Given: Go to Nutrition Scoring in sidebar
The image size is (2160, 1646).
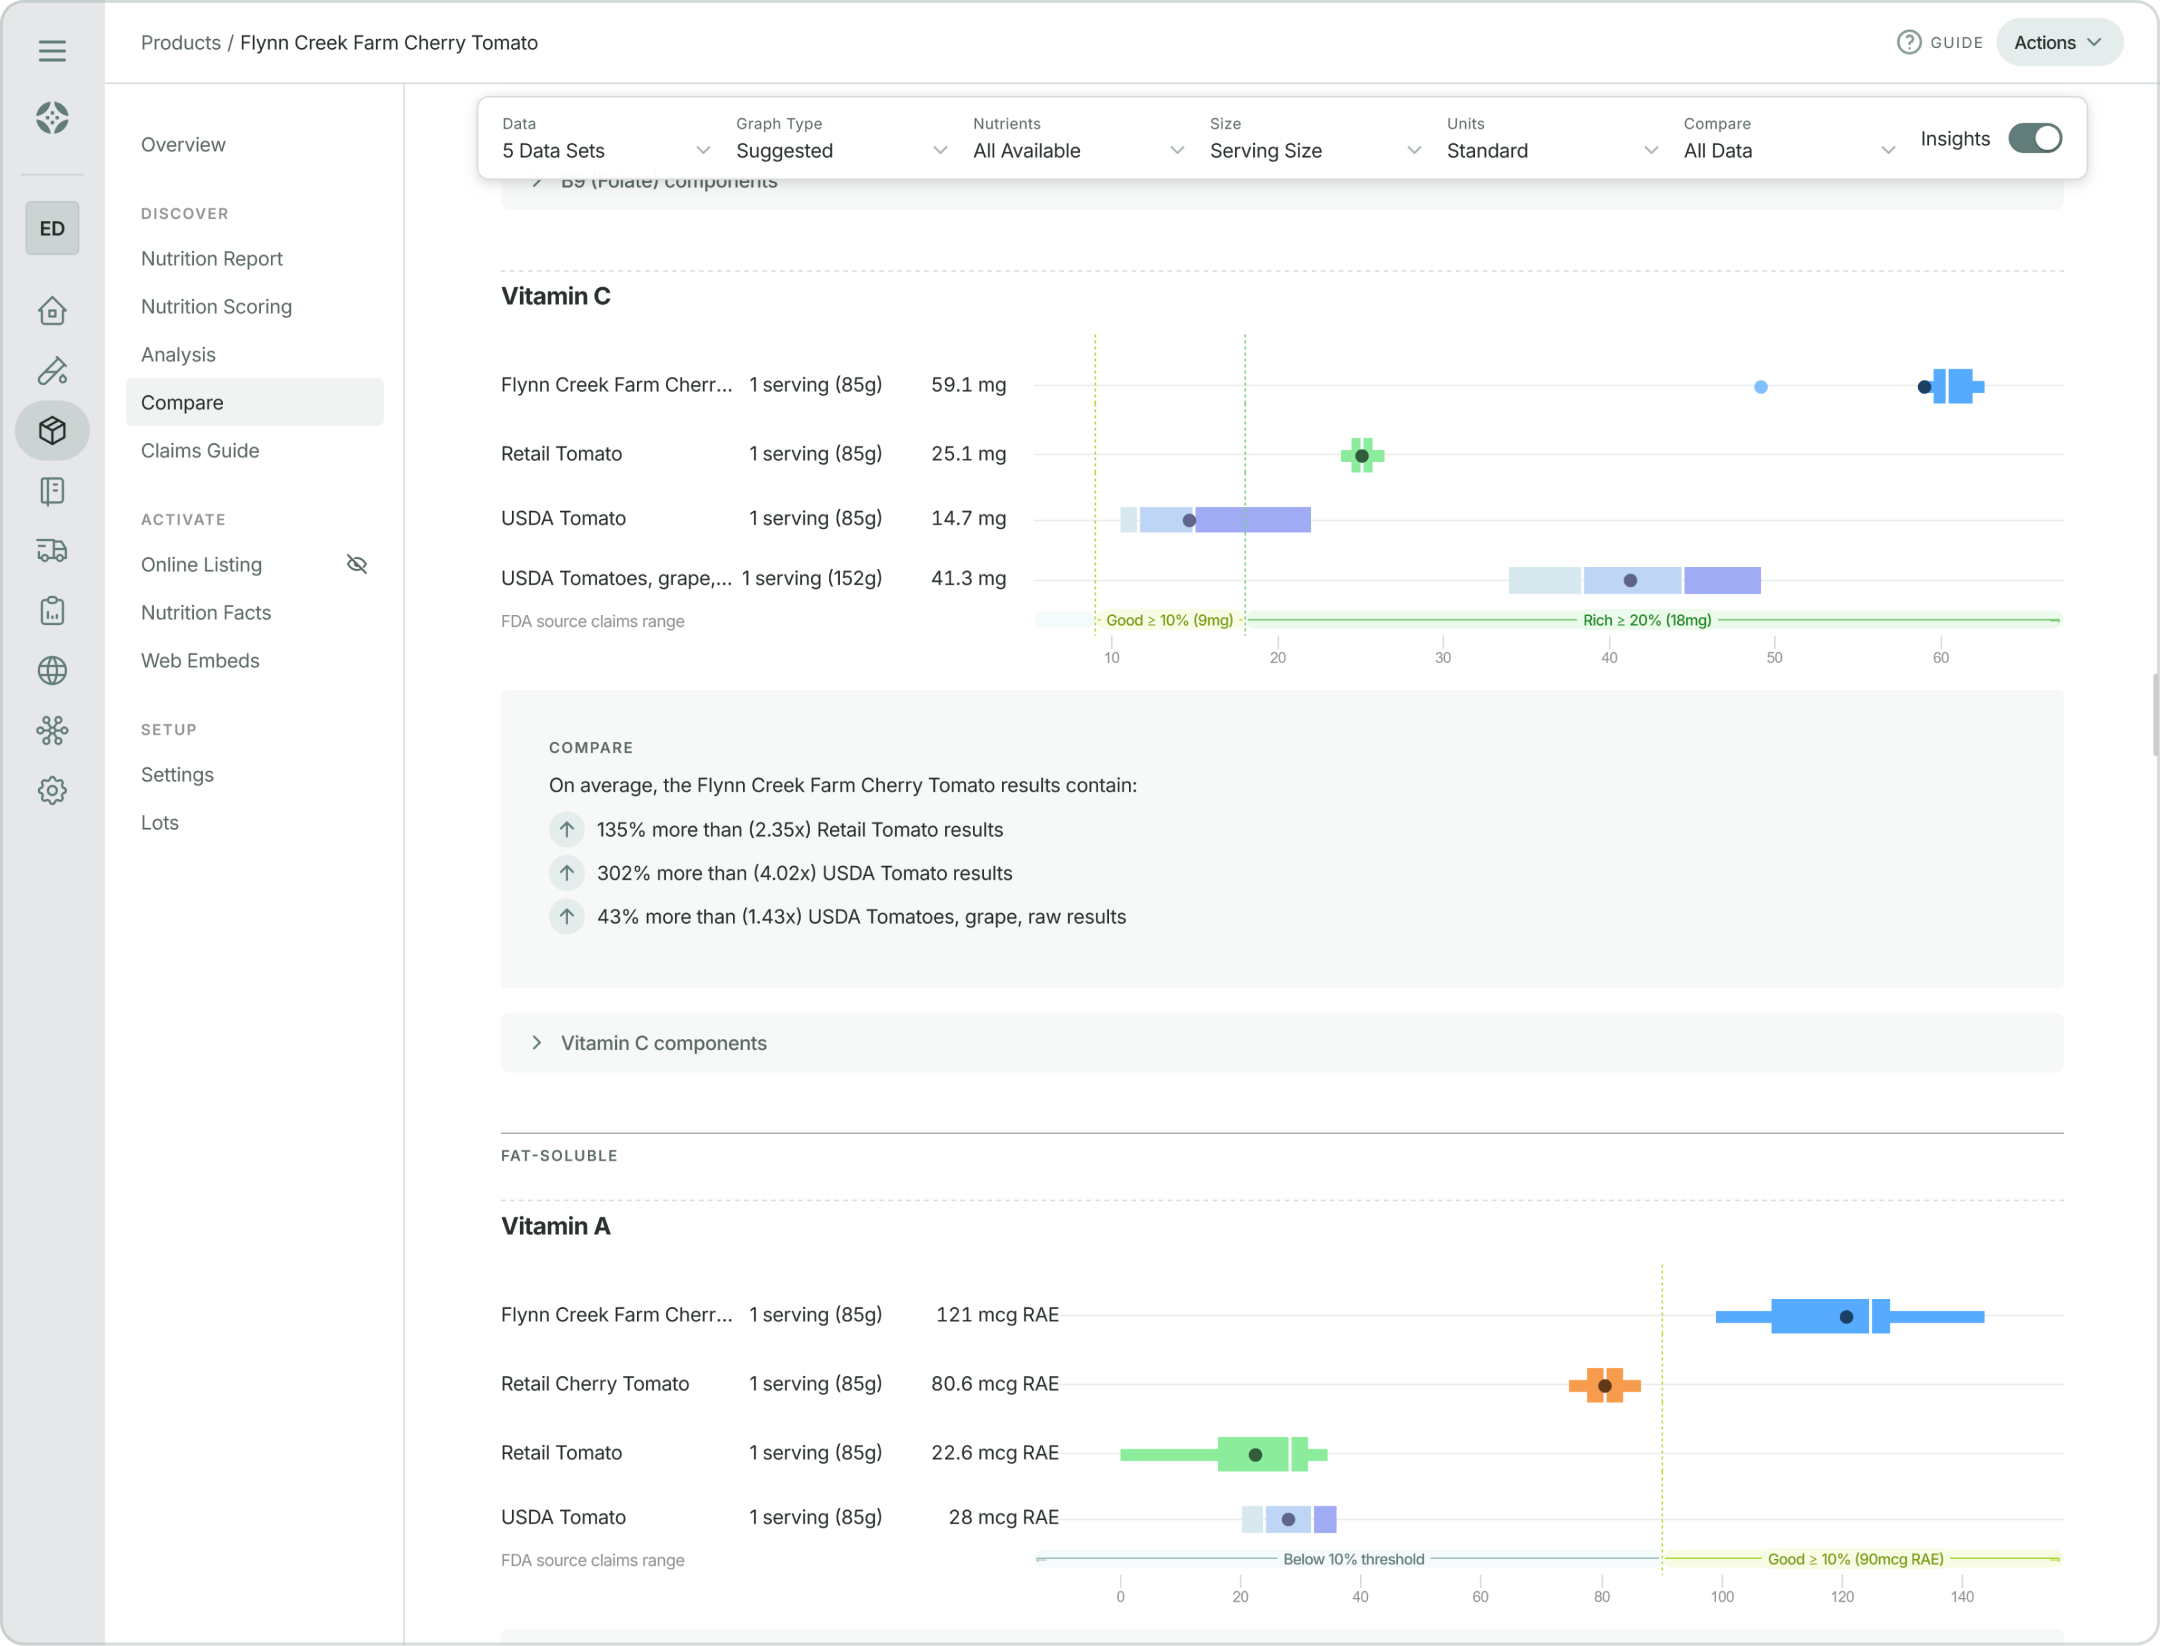Looking at the screenshot, I should click(x=216, y=307).
